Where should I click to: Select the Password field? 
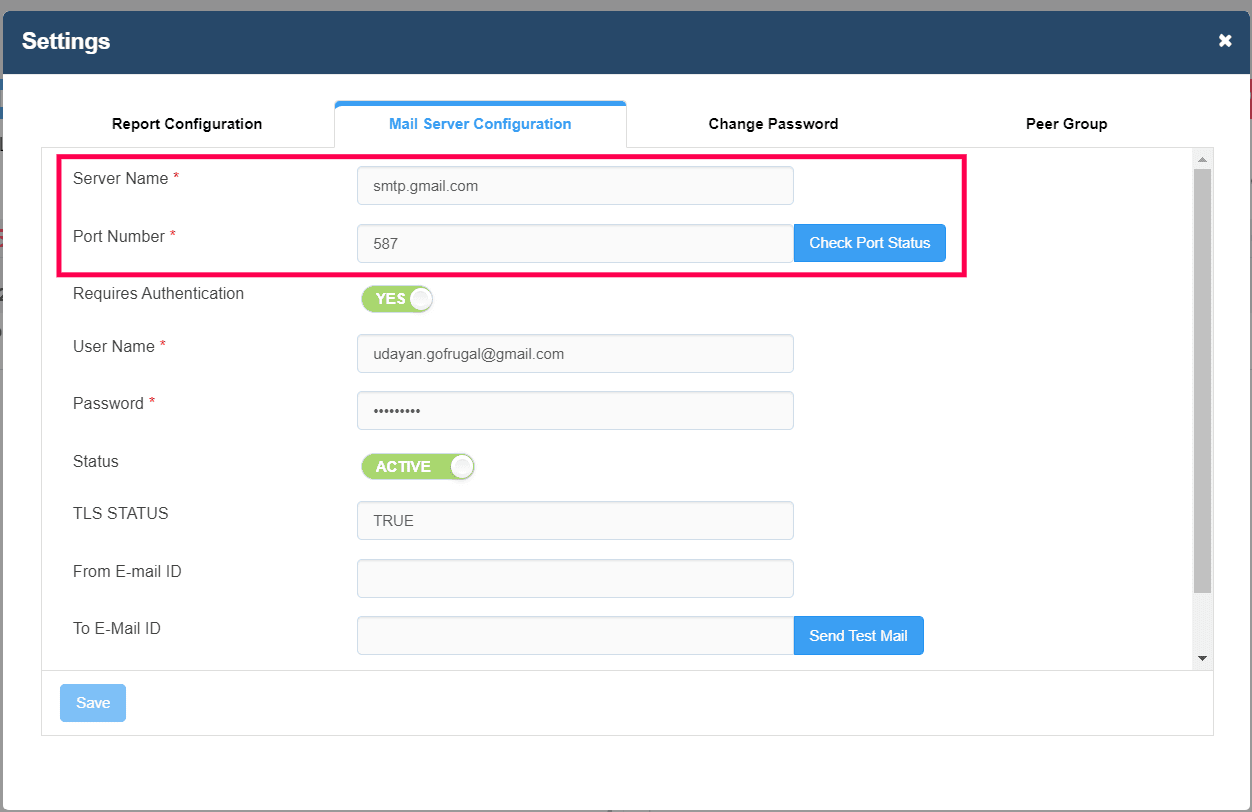[575, 411]
